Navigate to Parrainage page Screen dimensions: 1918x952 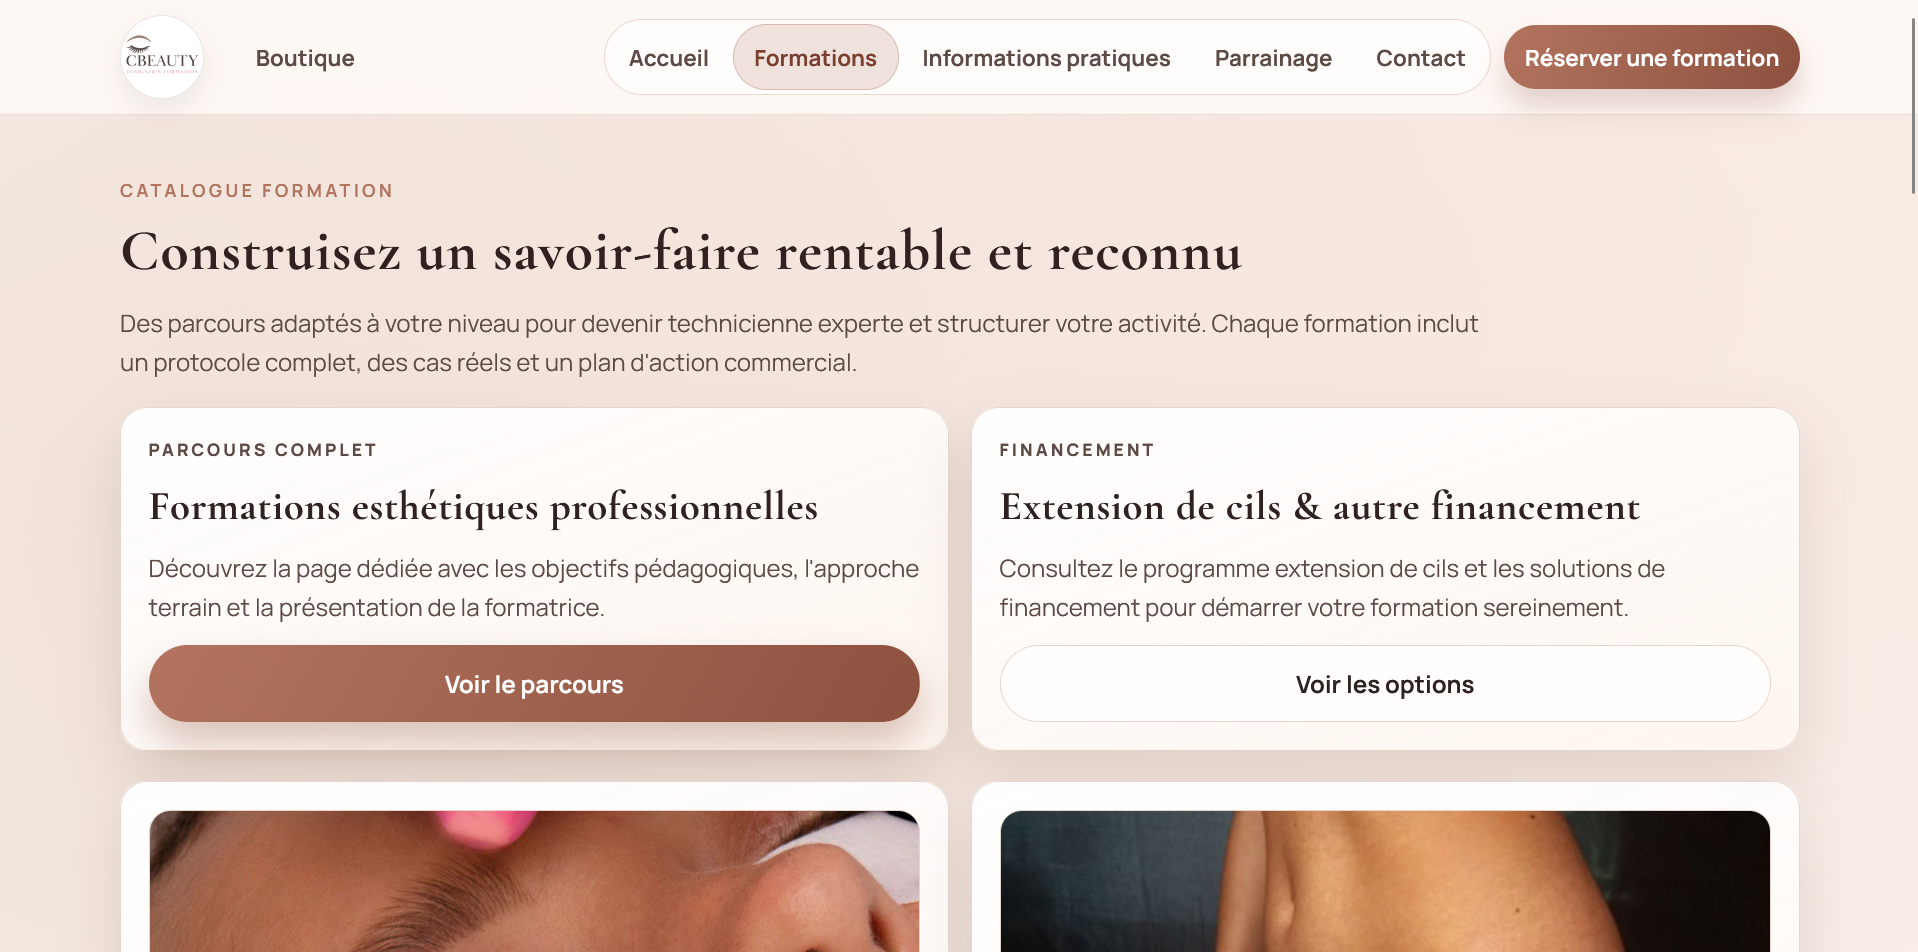pyautogui.click(x=1273, y=58)
